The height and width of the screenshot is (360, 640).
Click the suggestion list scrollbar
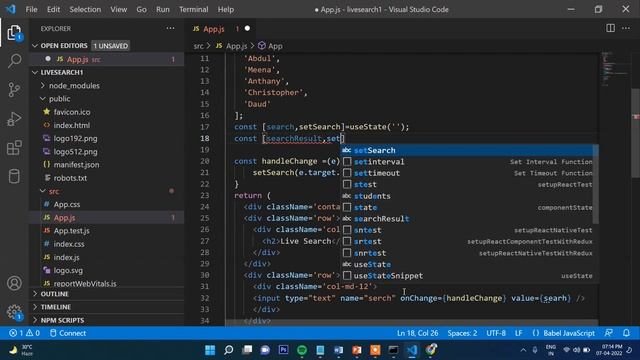596,184
